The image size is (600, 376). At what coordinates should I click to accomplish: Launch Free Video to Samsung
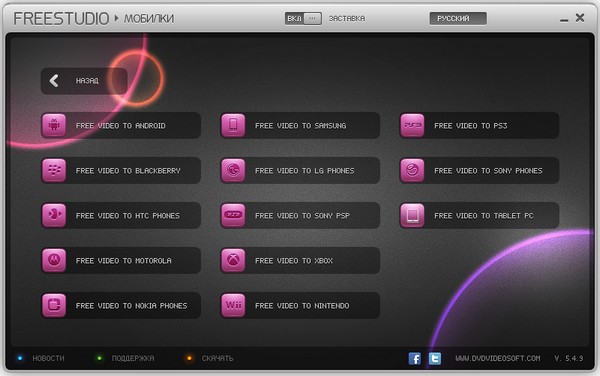click(x=300, y=125)
